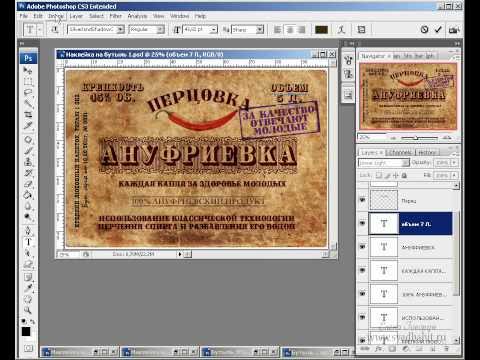Select the Brush tool

point(28,151)
